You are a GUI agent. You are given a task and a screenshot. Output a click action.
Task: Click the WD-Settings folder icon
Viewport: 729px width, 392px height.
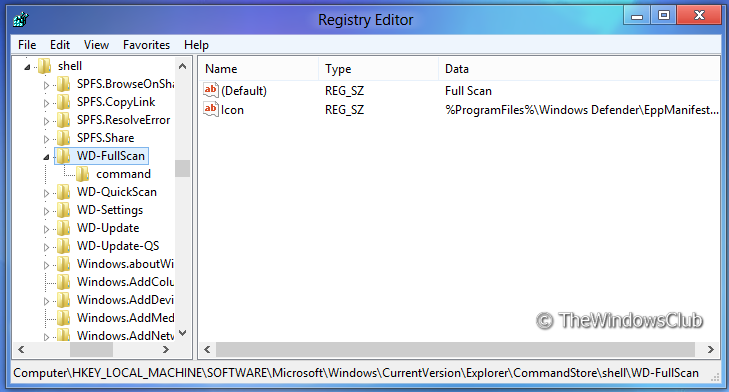coord(63,210)
